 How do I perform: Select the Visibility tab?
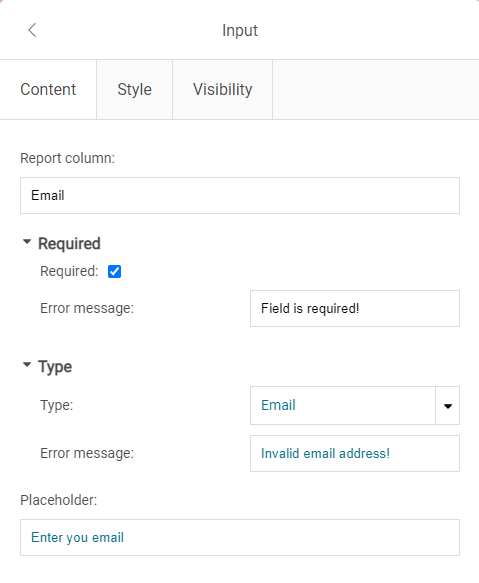[222, 90]
